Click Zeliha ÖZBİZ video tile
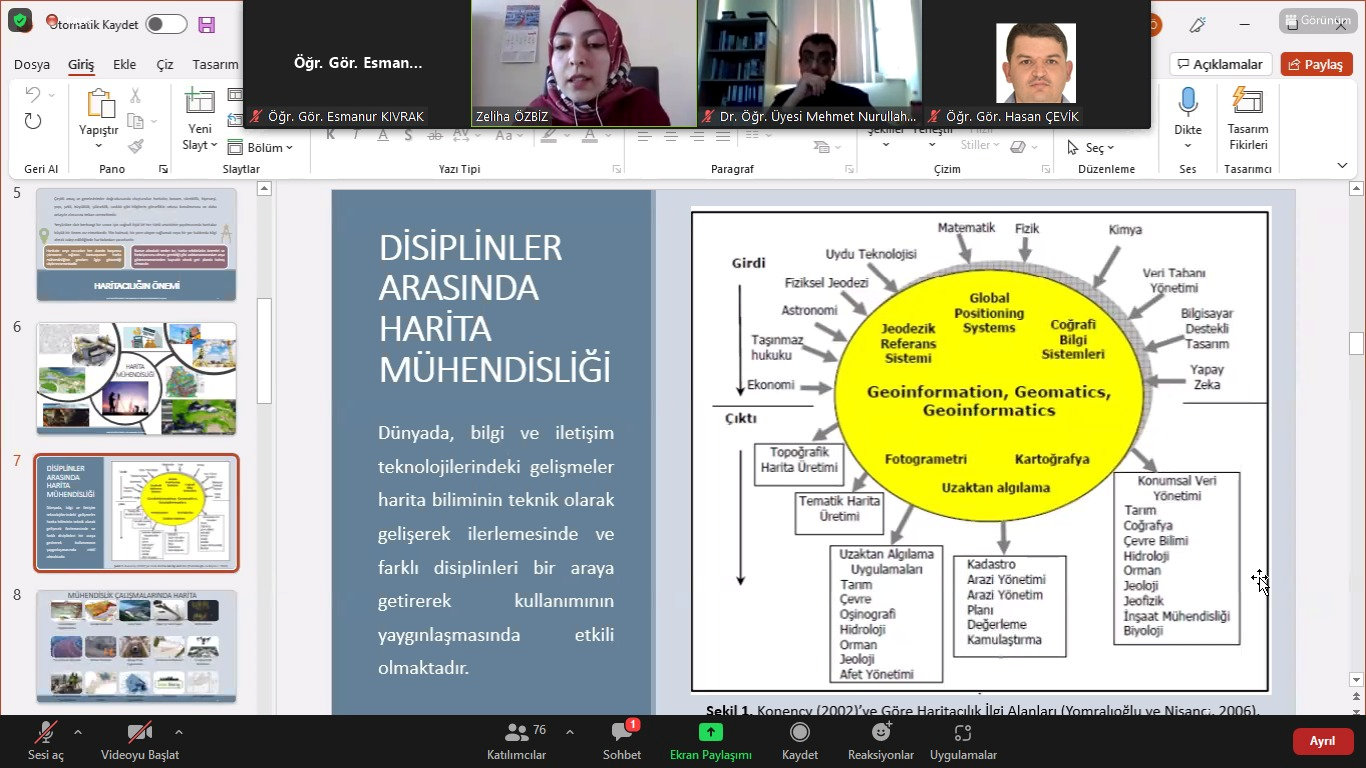The image size is (1366, 768). pos(584,64)
